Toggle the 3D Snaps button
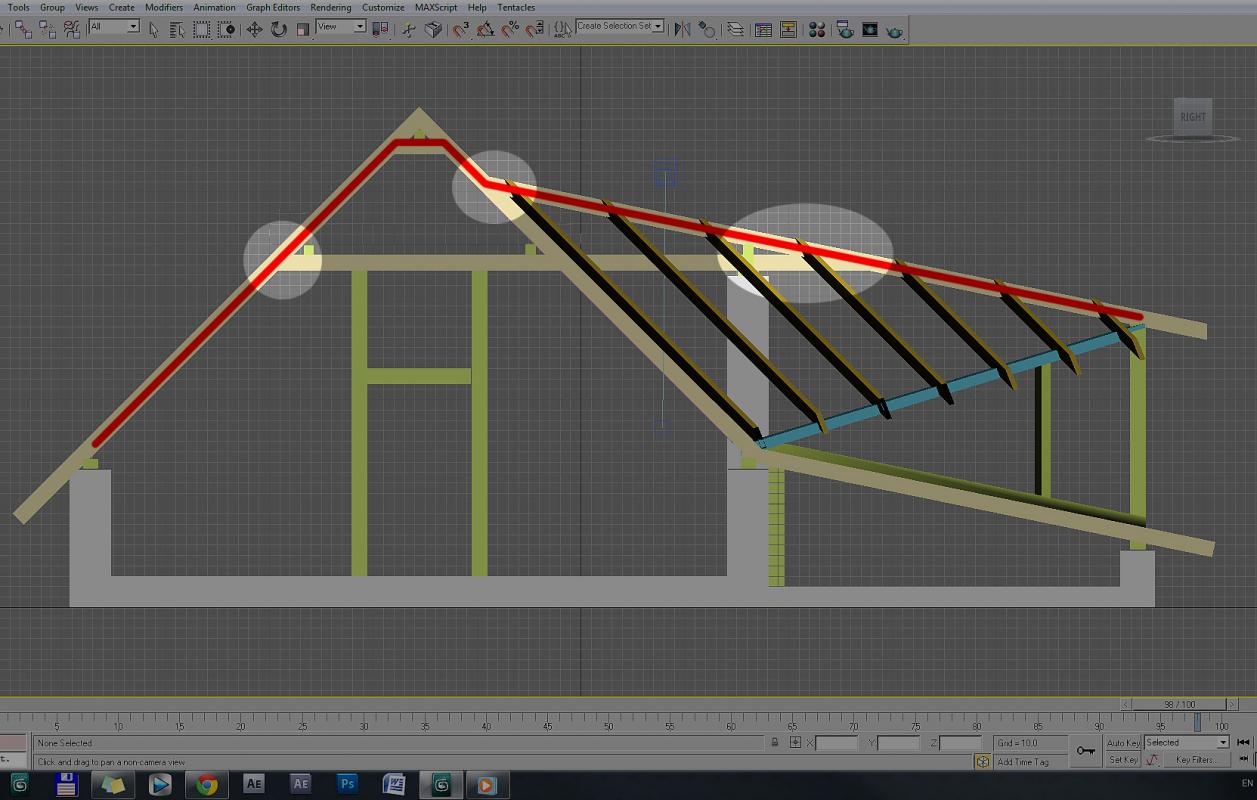1257x800 pixels. (x=460, y=30)
